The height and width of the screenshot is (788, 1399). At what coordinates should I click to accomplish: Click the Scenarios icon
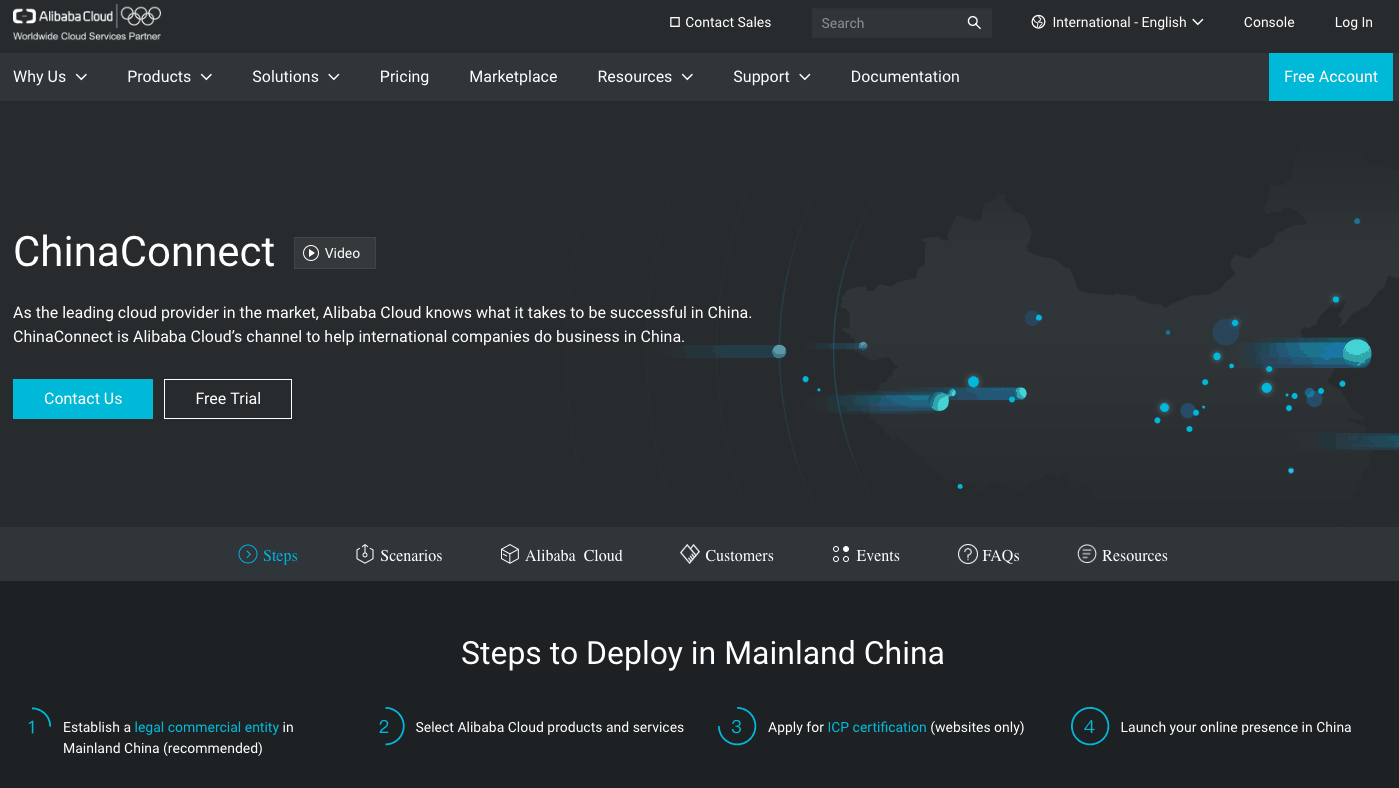point(365,554)
